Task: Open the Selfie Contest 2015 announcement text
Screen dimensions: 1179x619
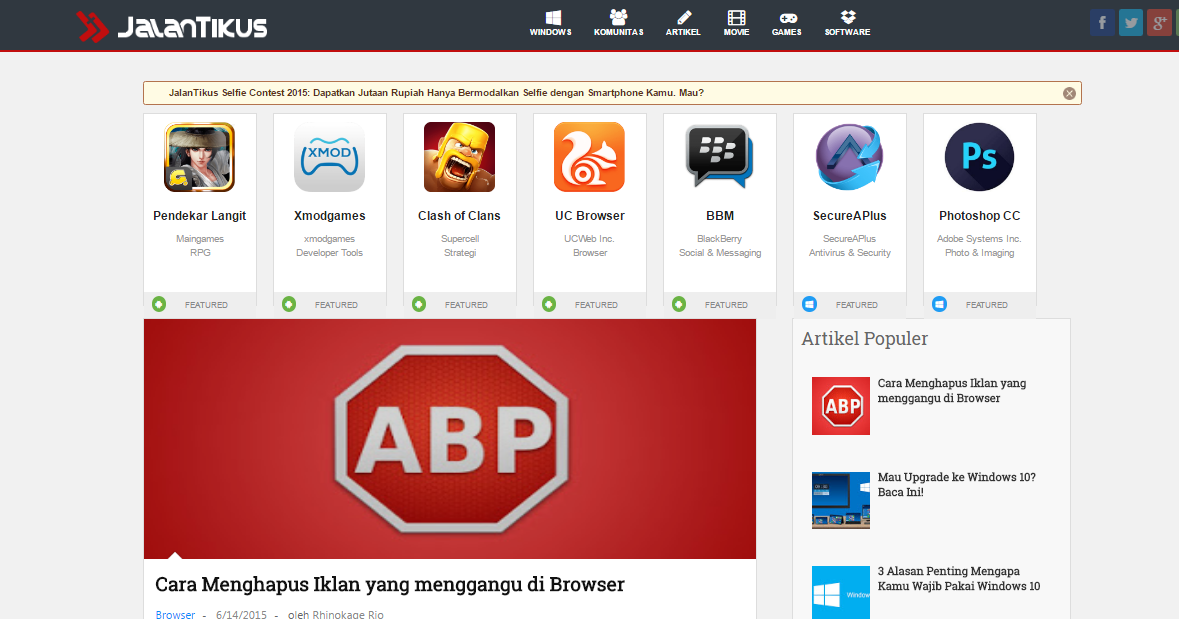Action: 436,93
